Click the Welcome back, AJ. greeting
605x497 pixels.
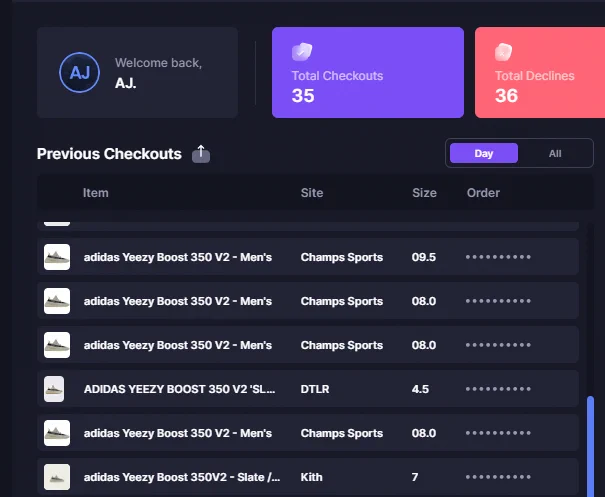tap(158, 73)
